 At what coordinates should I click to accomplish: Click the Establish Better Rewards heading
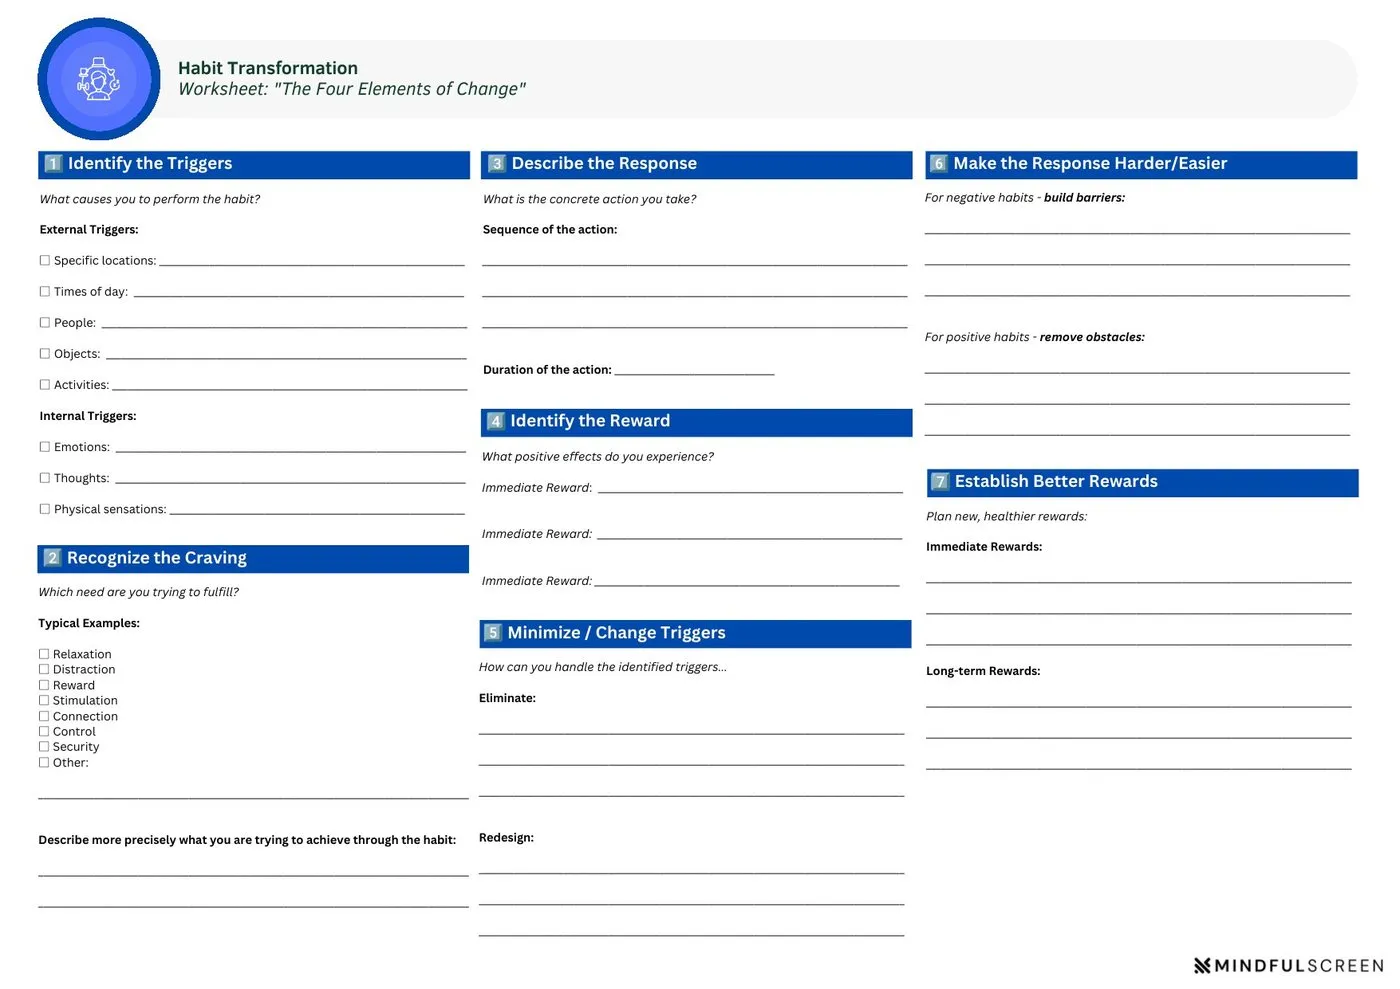click(1056, 482)
